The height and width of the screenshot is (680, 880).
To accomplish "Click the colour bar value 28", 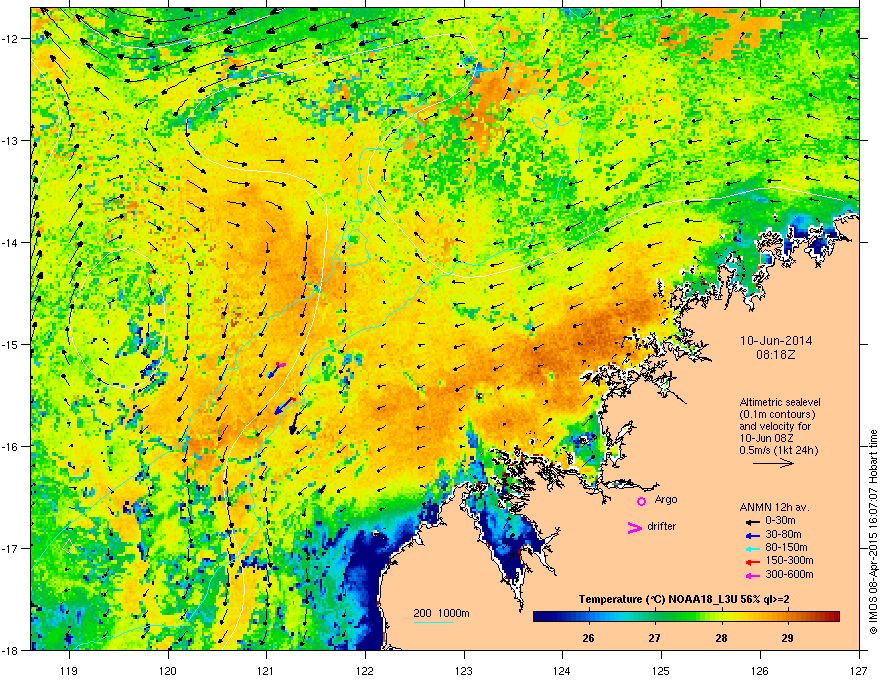I will tap(721, 638).
